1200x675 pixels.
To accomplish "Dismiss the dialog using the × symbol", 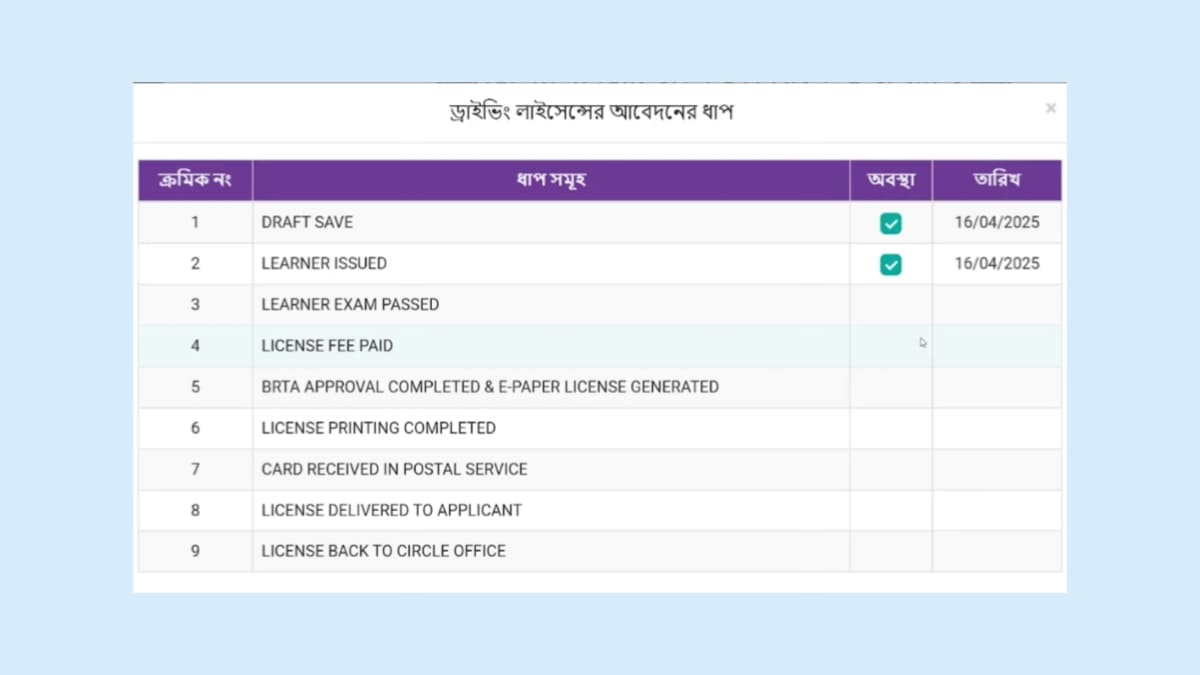I will [x=1051, y=107].
